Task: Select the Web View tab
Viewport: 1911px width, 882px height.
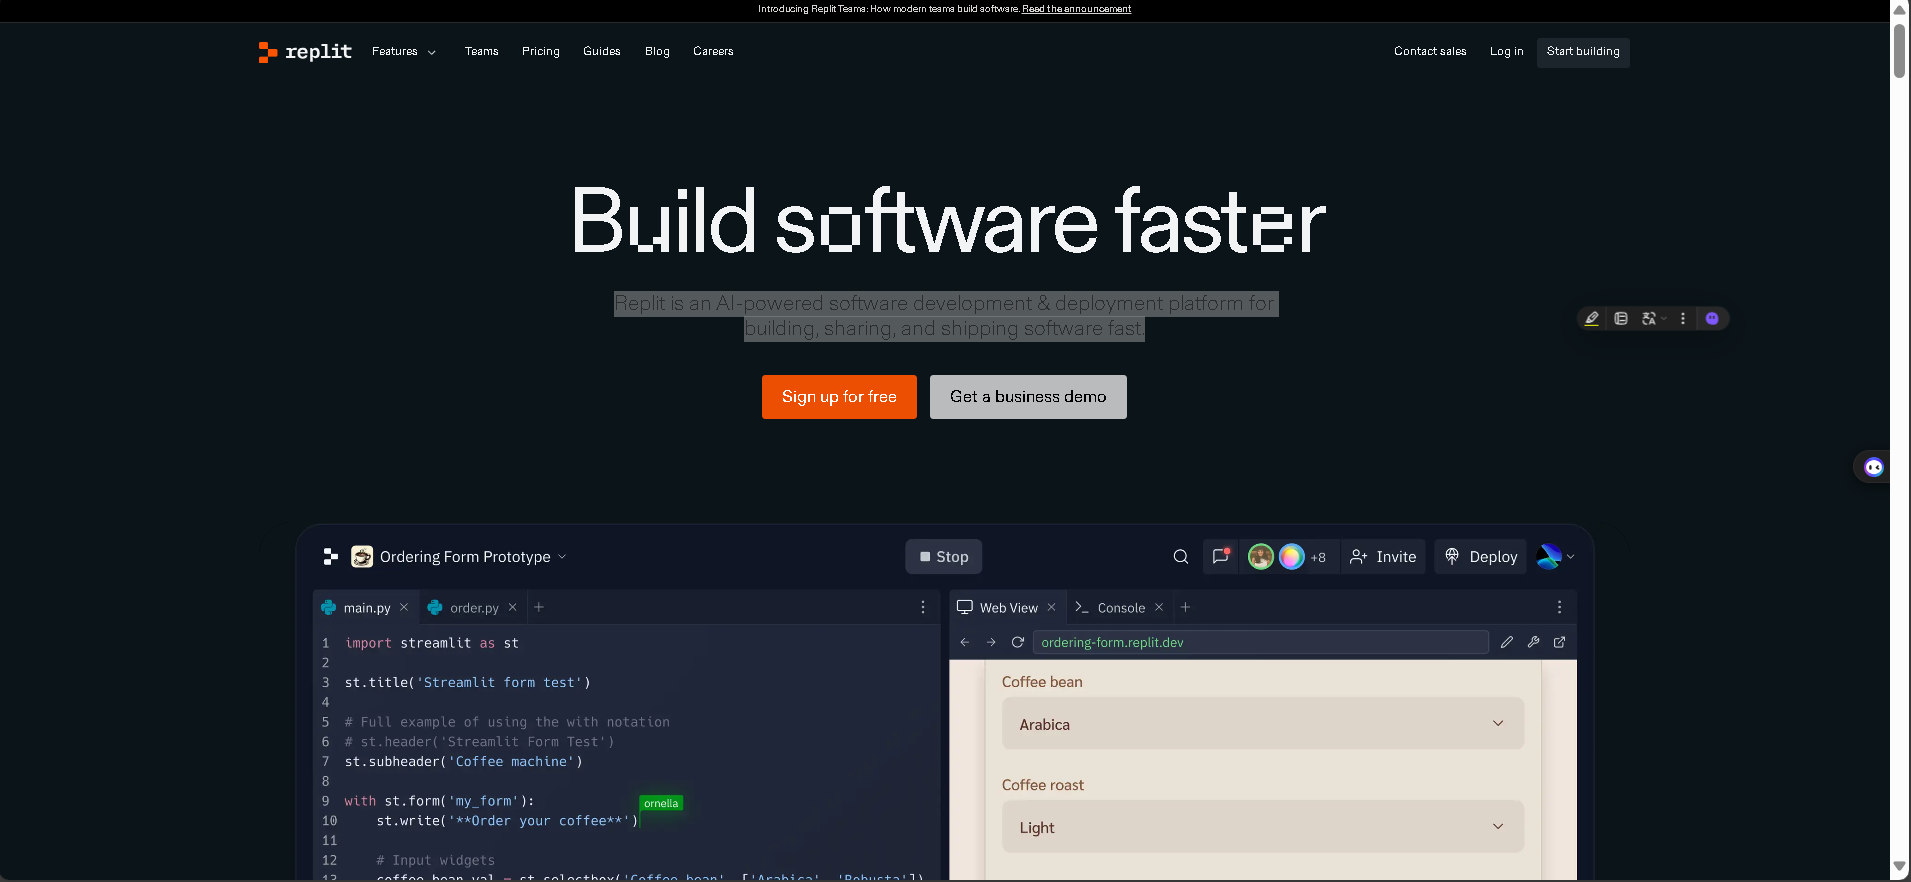Action: click(x=1008, y=607)
